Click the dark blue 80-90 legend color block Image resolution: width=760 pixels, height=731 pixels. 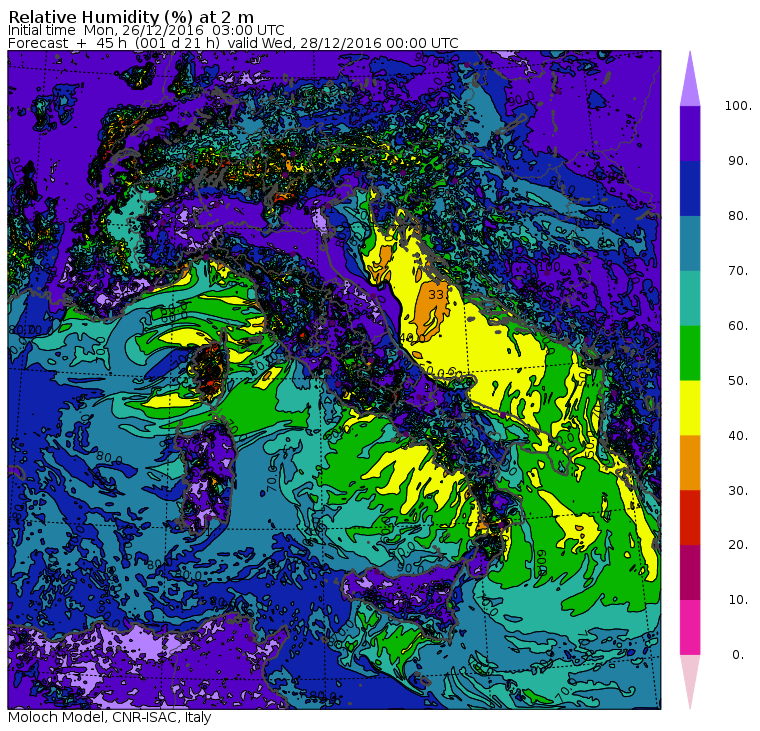(x=690, y=188)
